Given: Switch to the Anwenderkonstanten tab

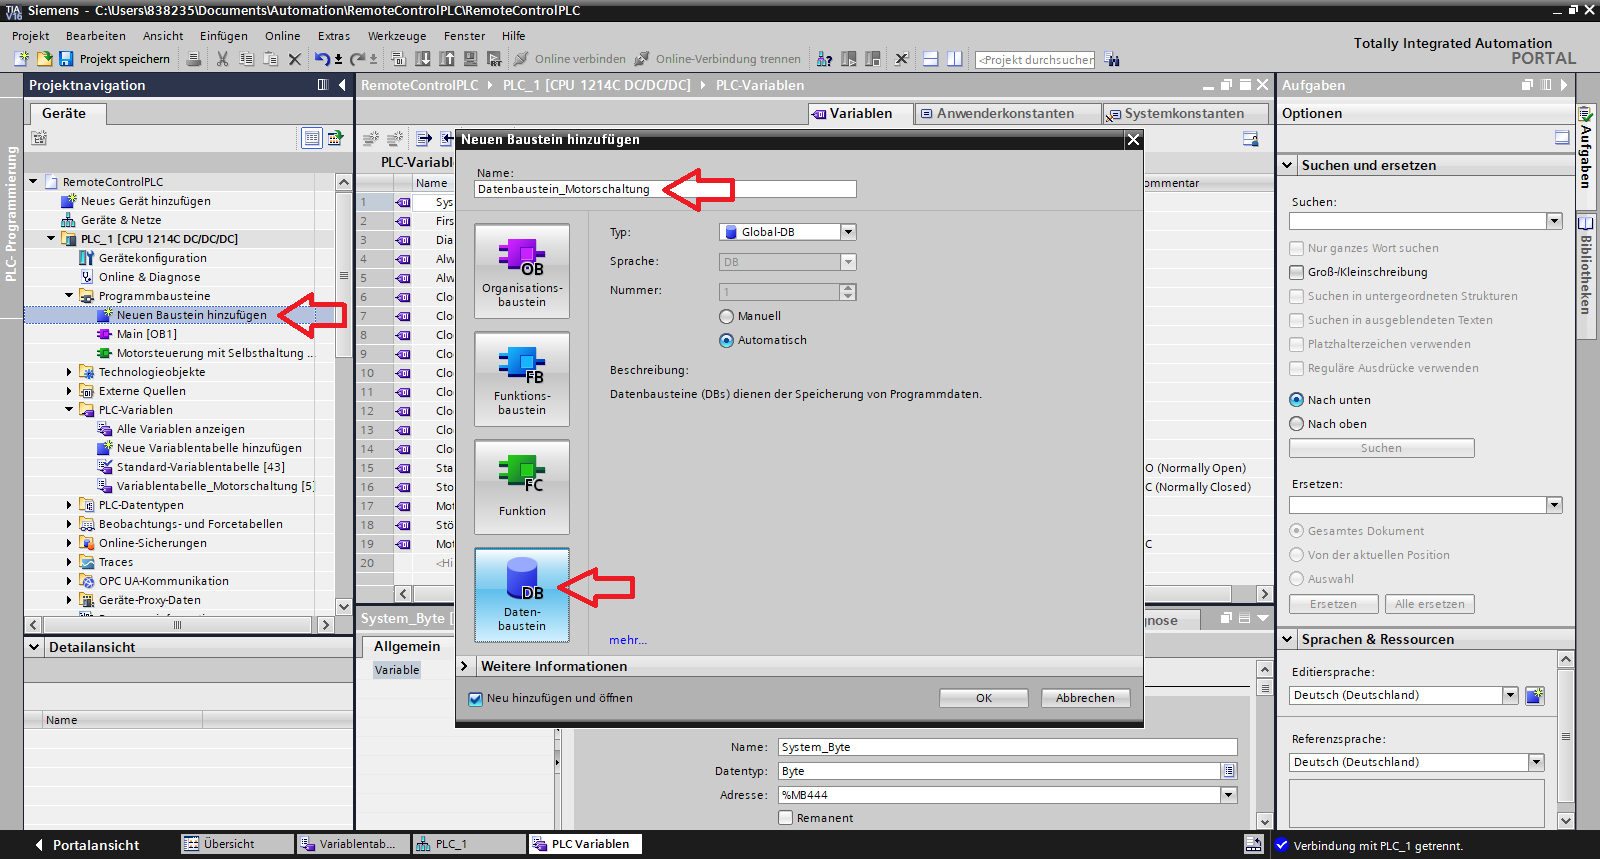Looking at the screenshot, I should click(1005, 113).
